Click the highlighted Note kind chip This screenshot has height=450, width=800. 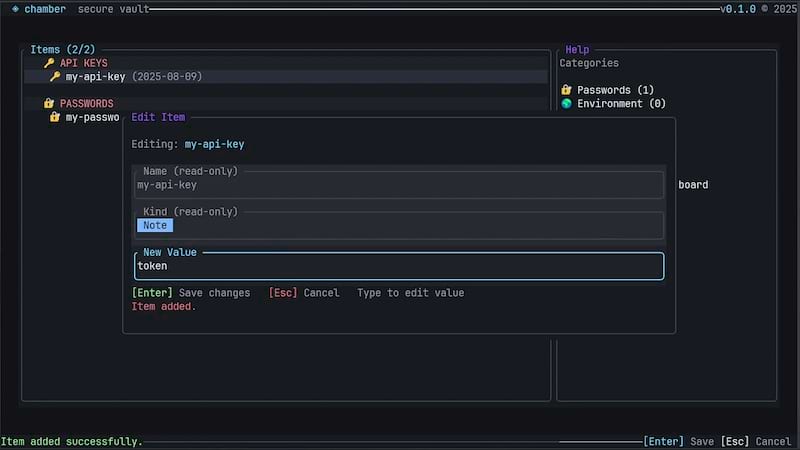click(x=155, y=225)
